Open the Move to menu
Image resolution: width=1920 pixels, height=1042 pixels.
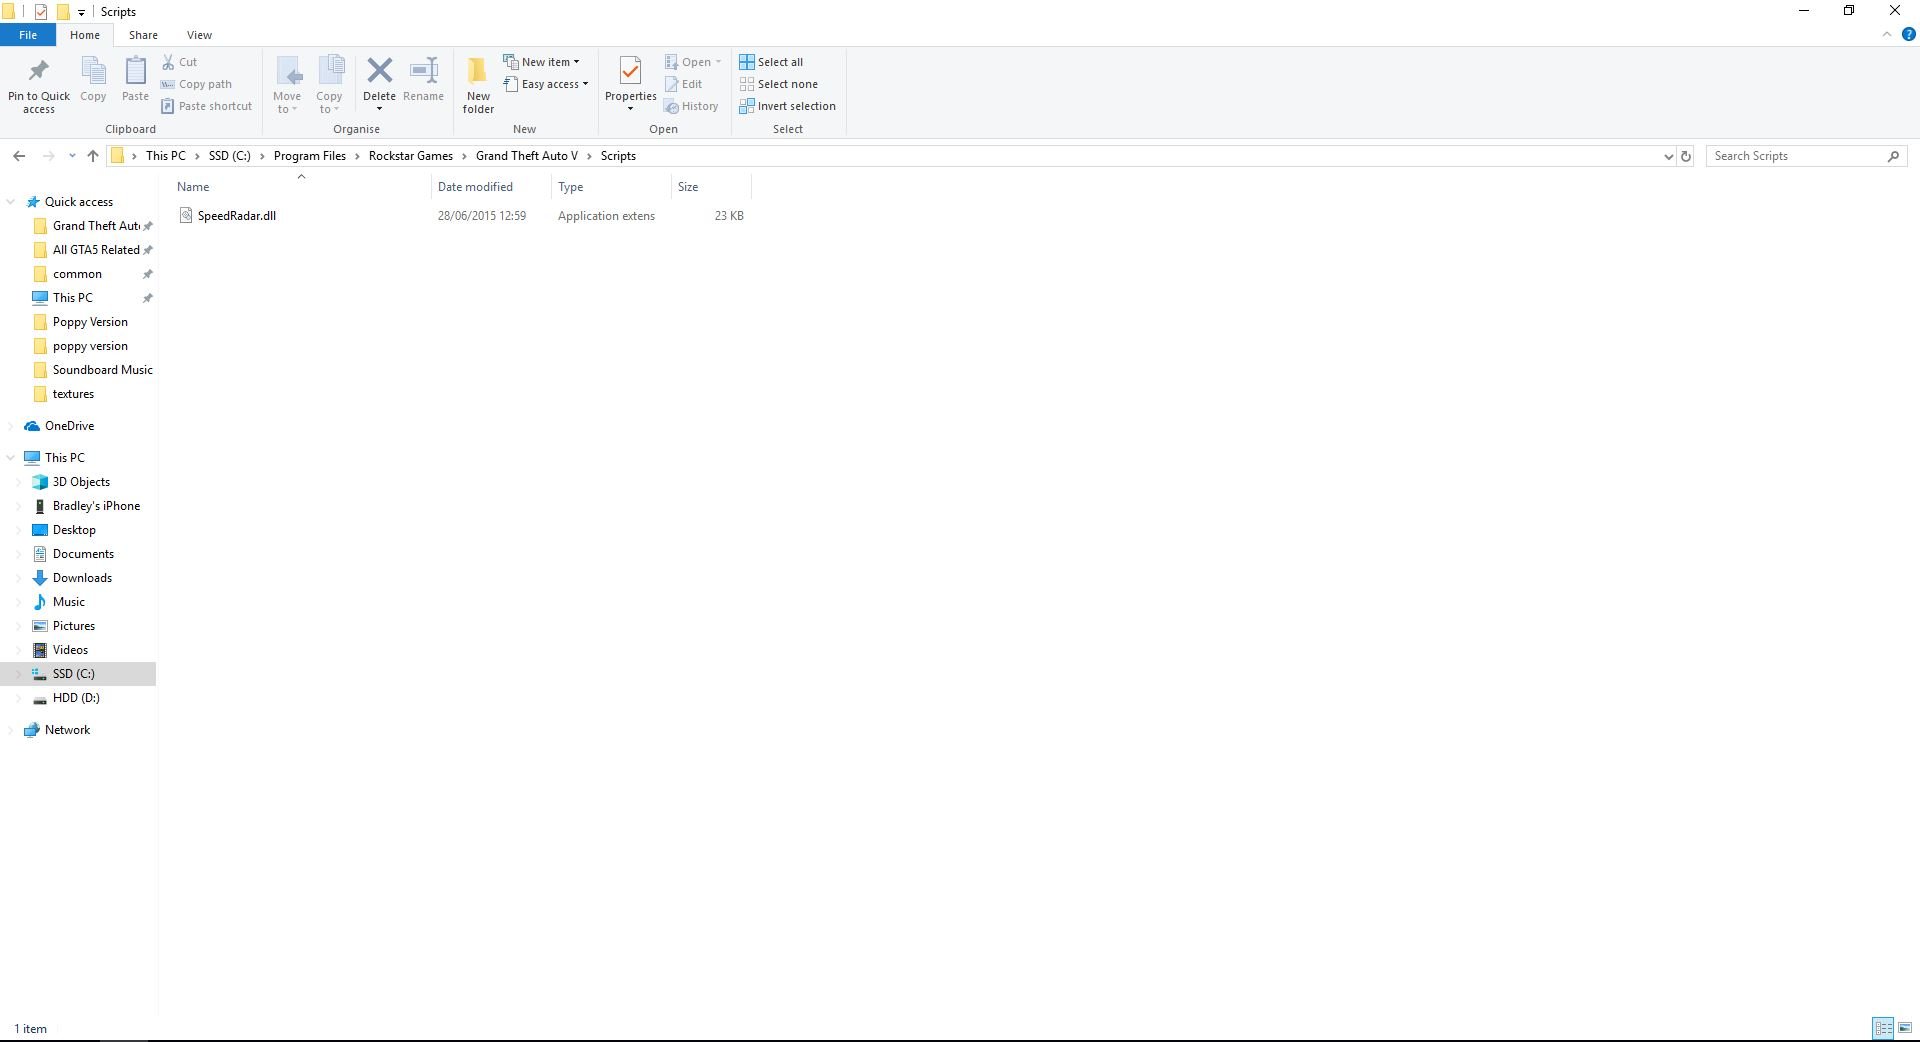(287, 85)
